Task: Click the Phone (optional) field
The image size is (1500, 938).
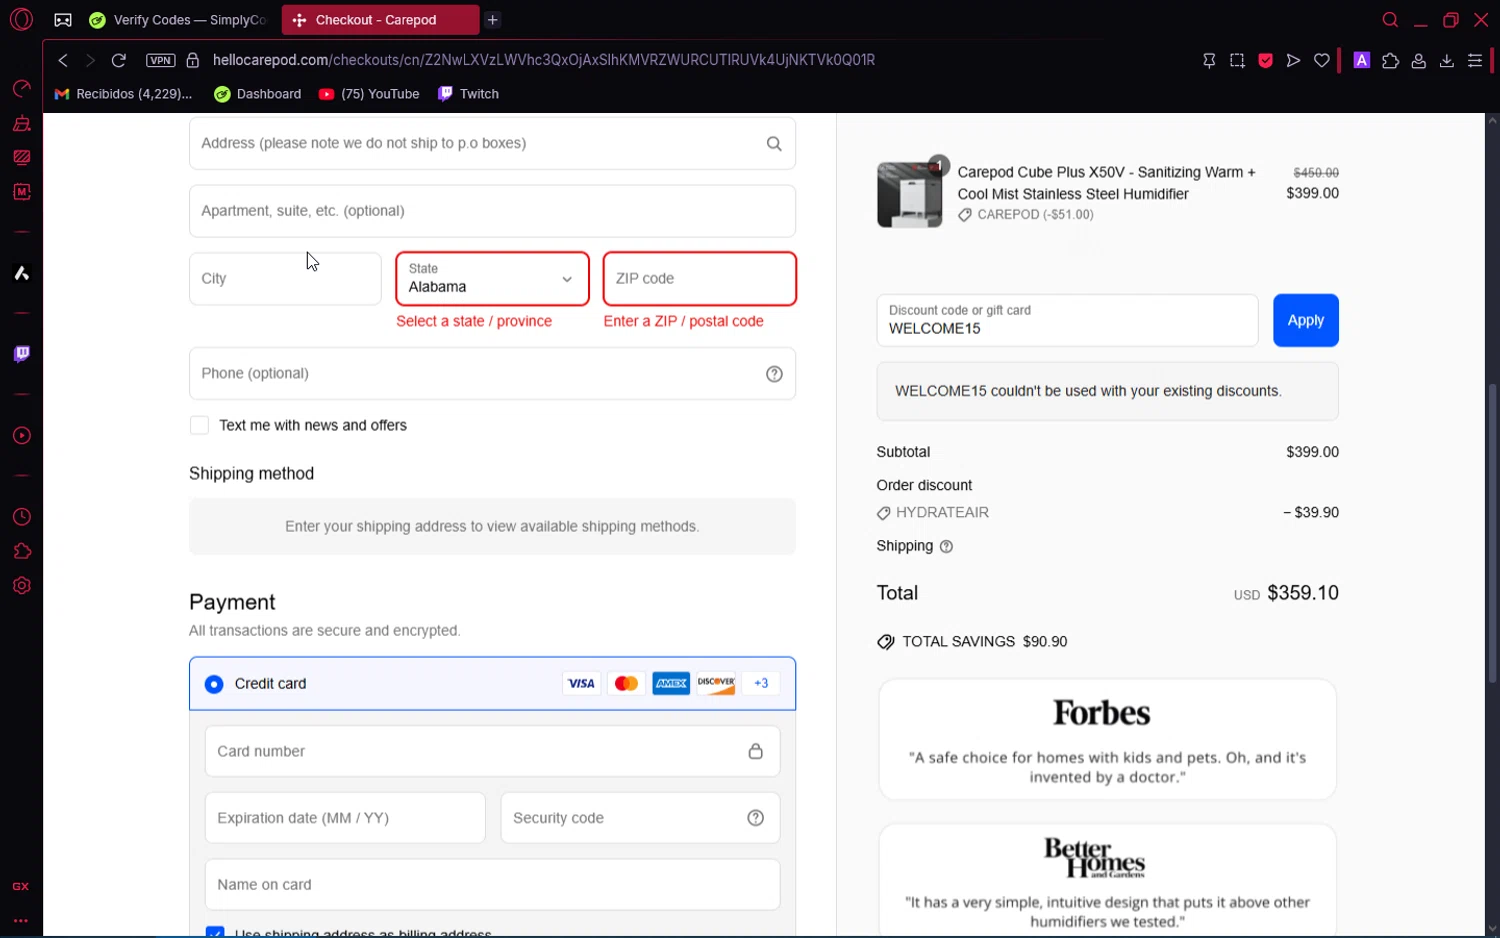Action: coord(492,373)
